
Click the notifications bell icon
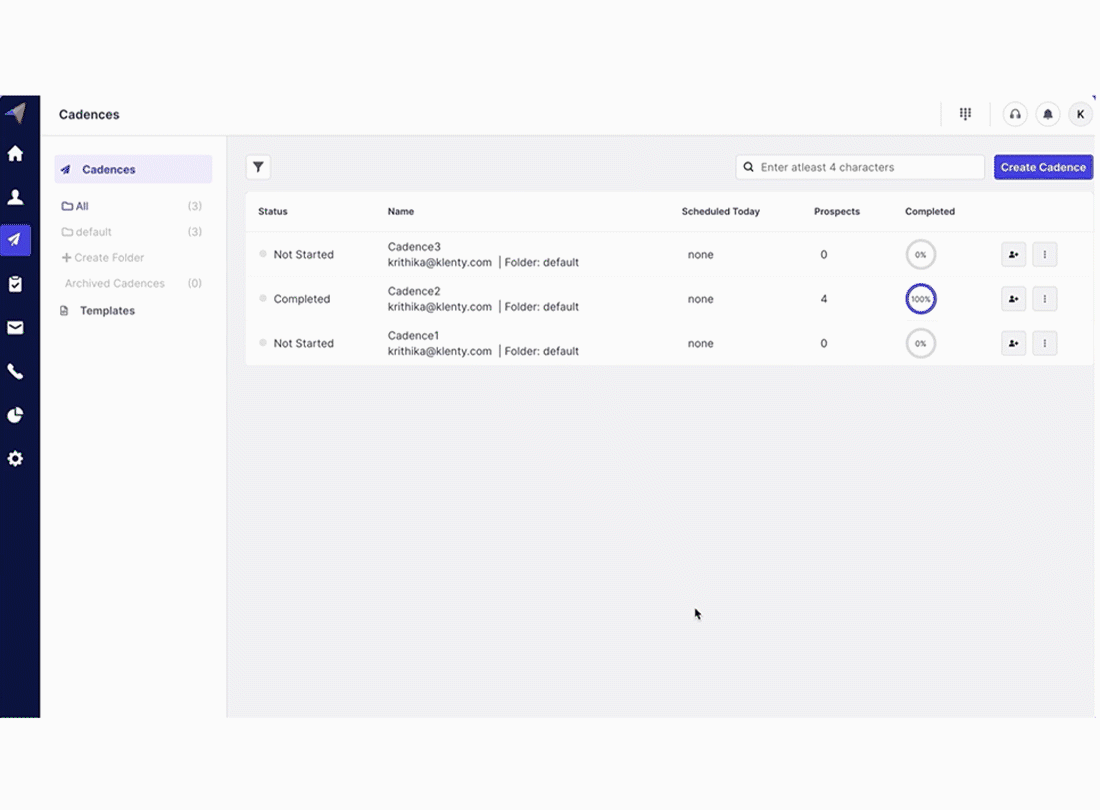[x=1047, y=114]
